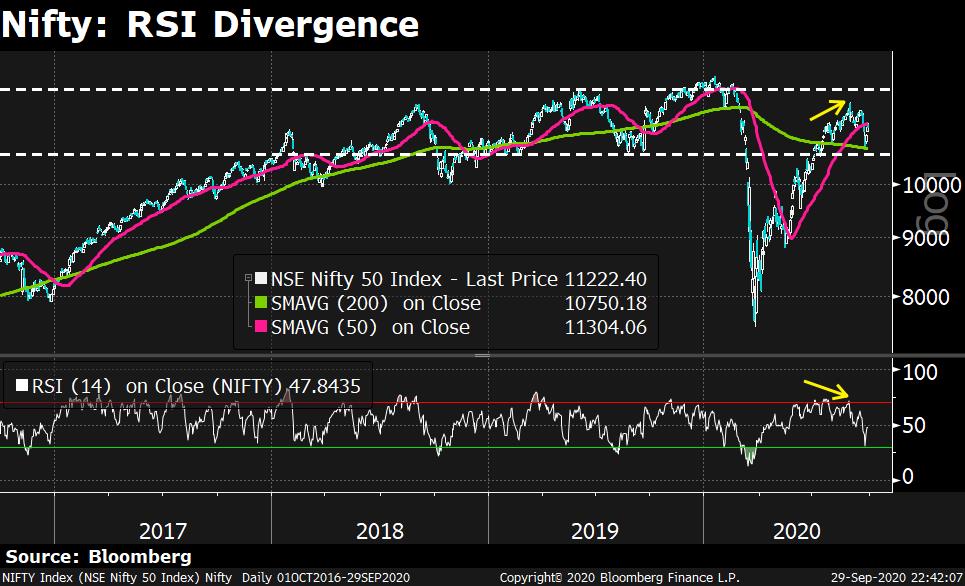The width and height of the screenshot is (965, 586).
Task: Click the Source: Bloomberg text
Action: 97,557
